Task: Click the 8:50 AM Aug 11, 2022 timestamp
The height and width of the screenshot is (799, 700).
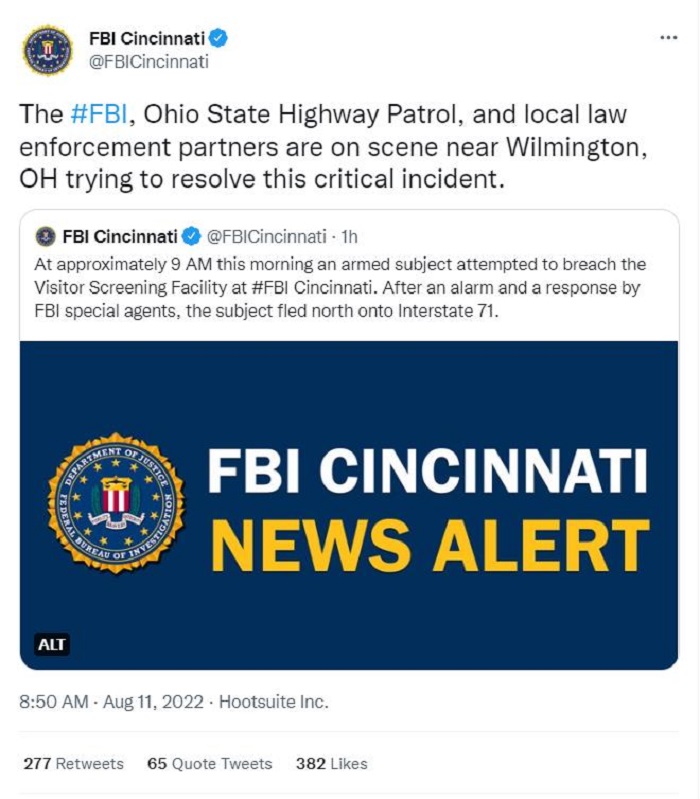Action: tap(112, 702)
